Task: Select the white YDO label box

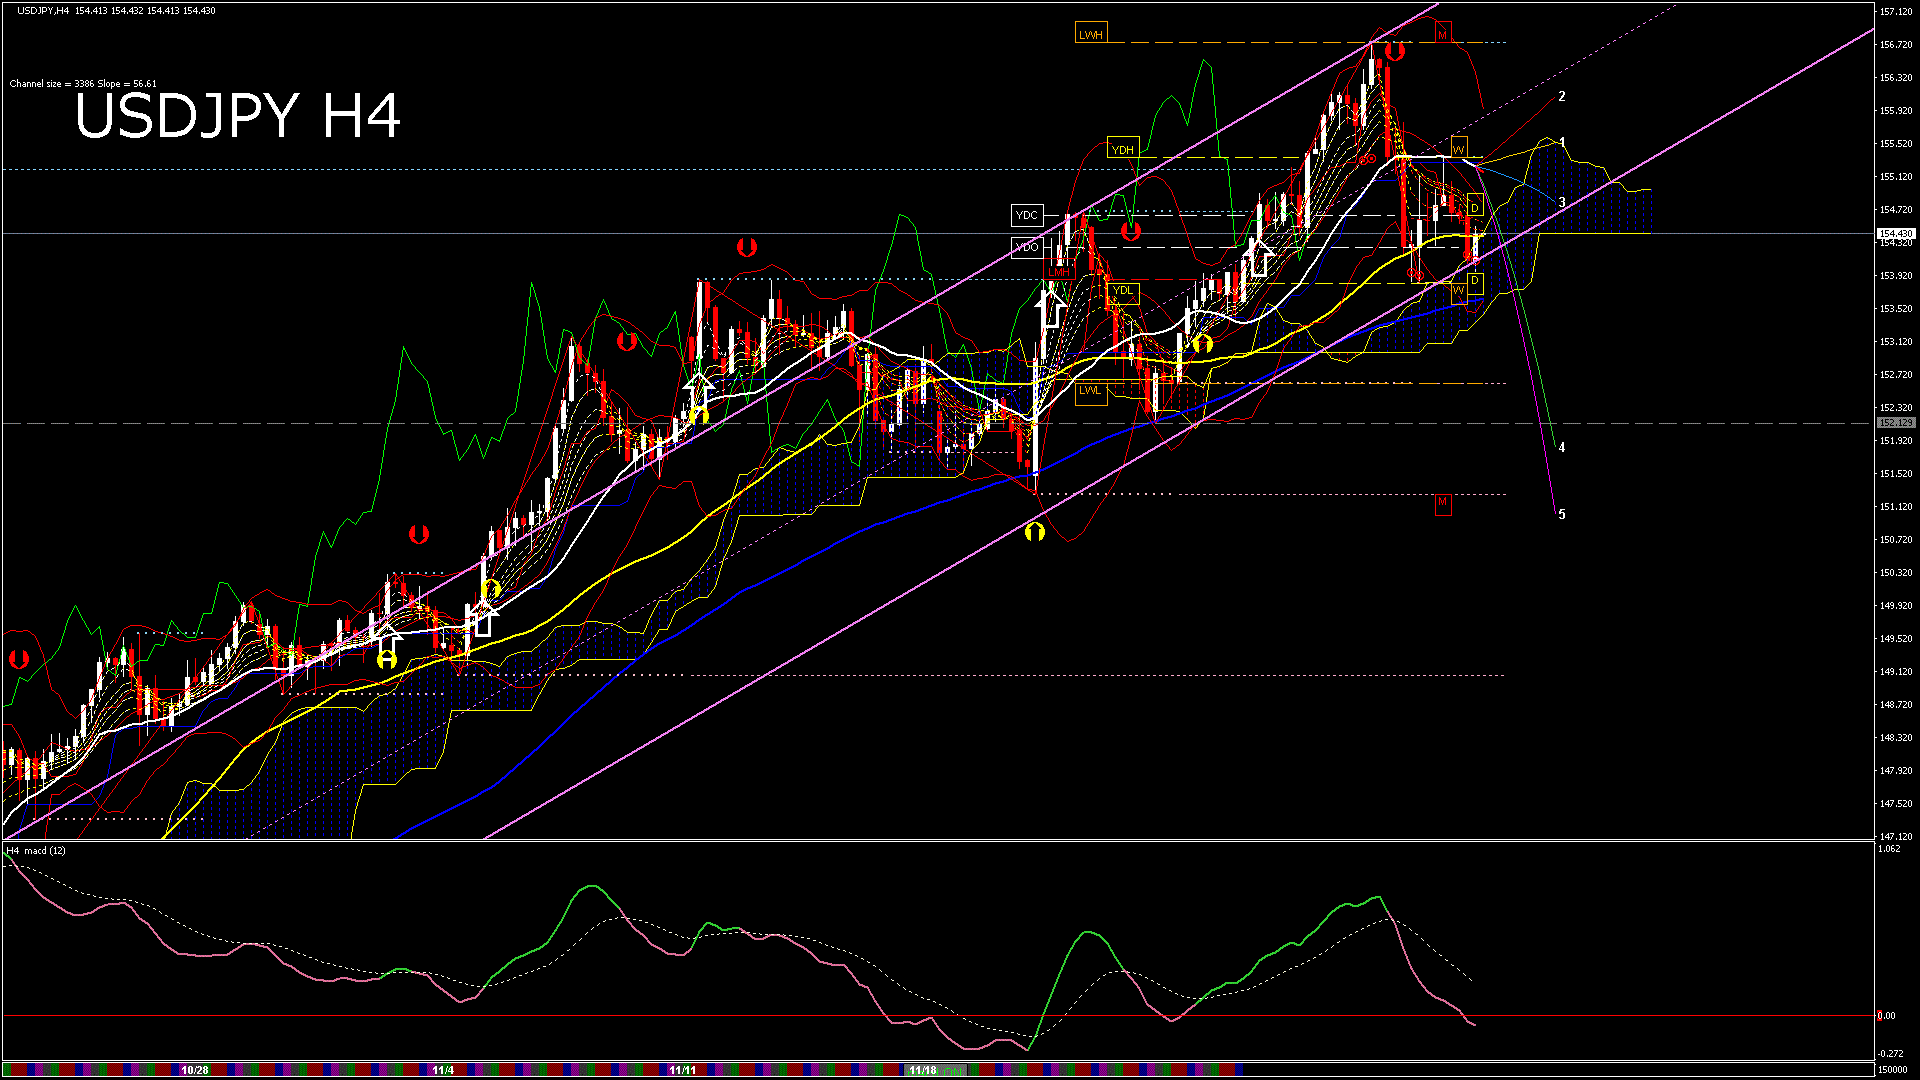Action: 1027,247
